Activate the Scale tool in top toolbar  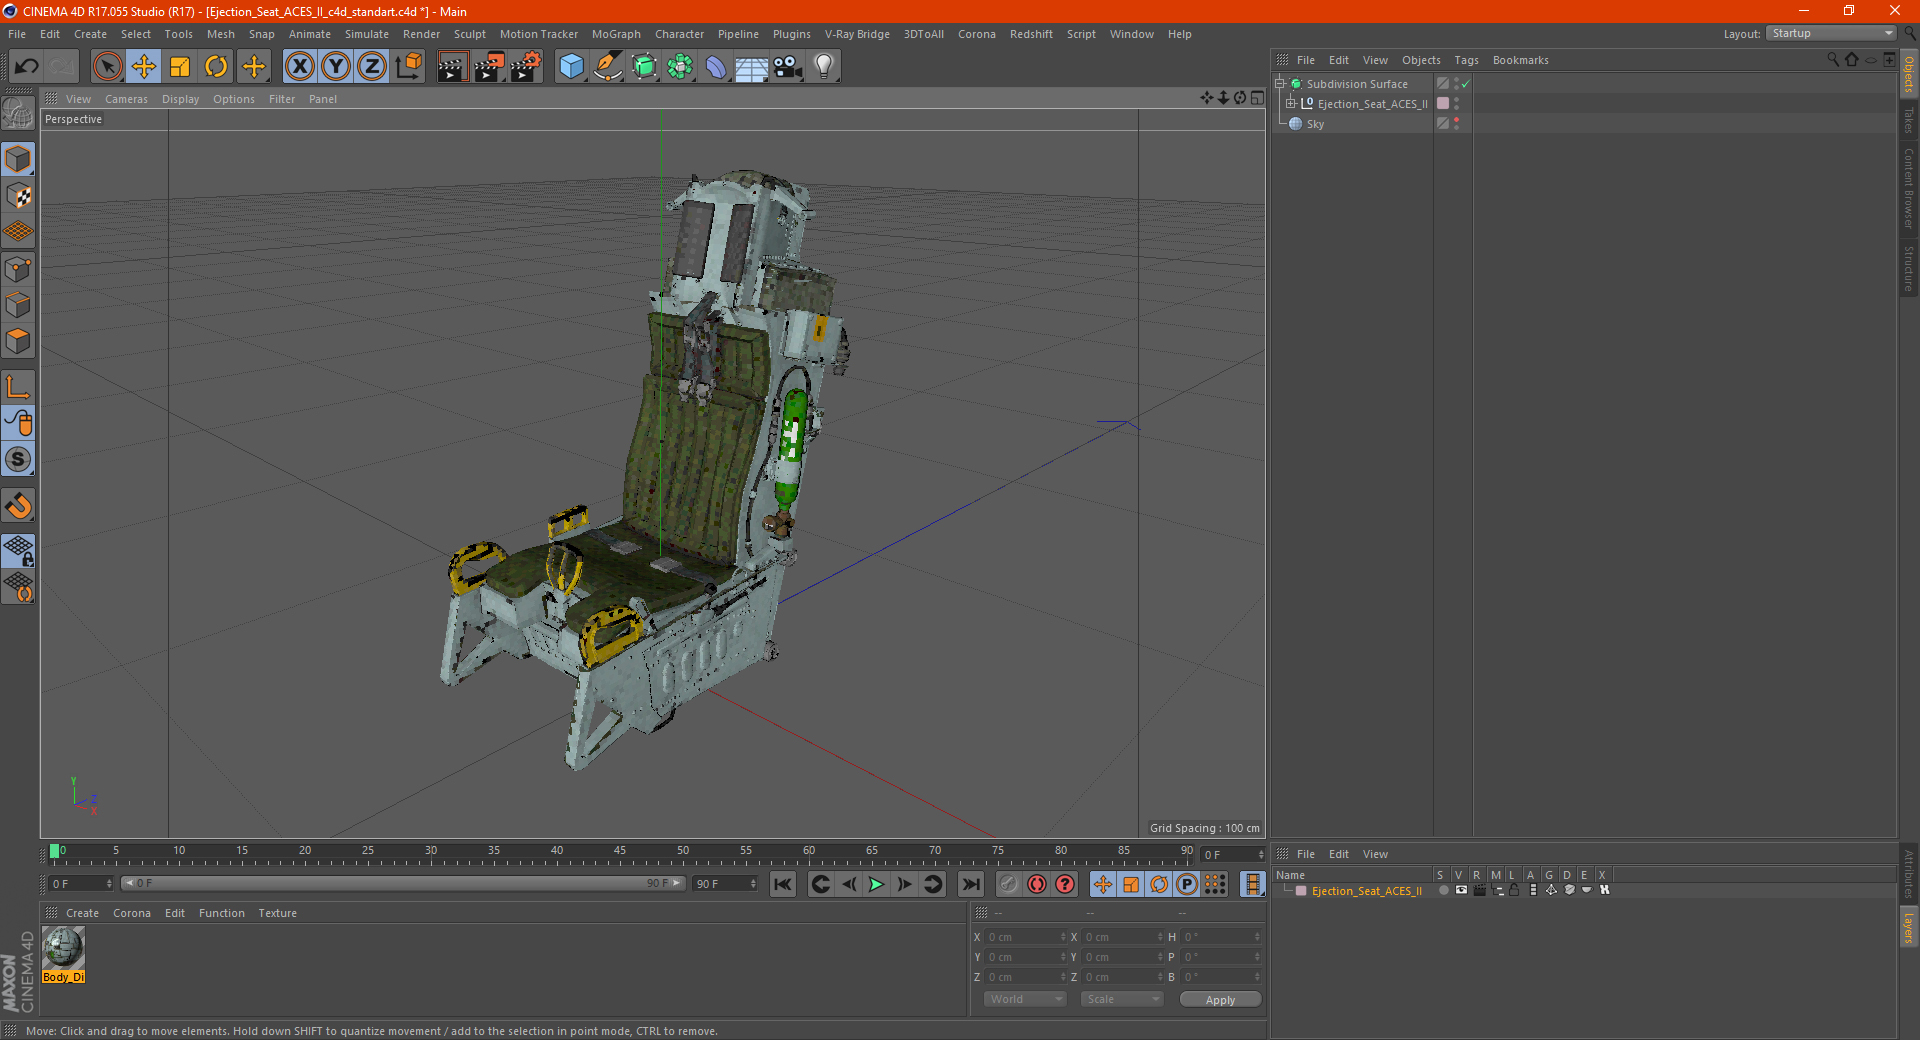pos(180,66)
